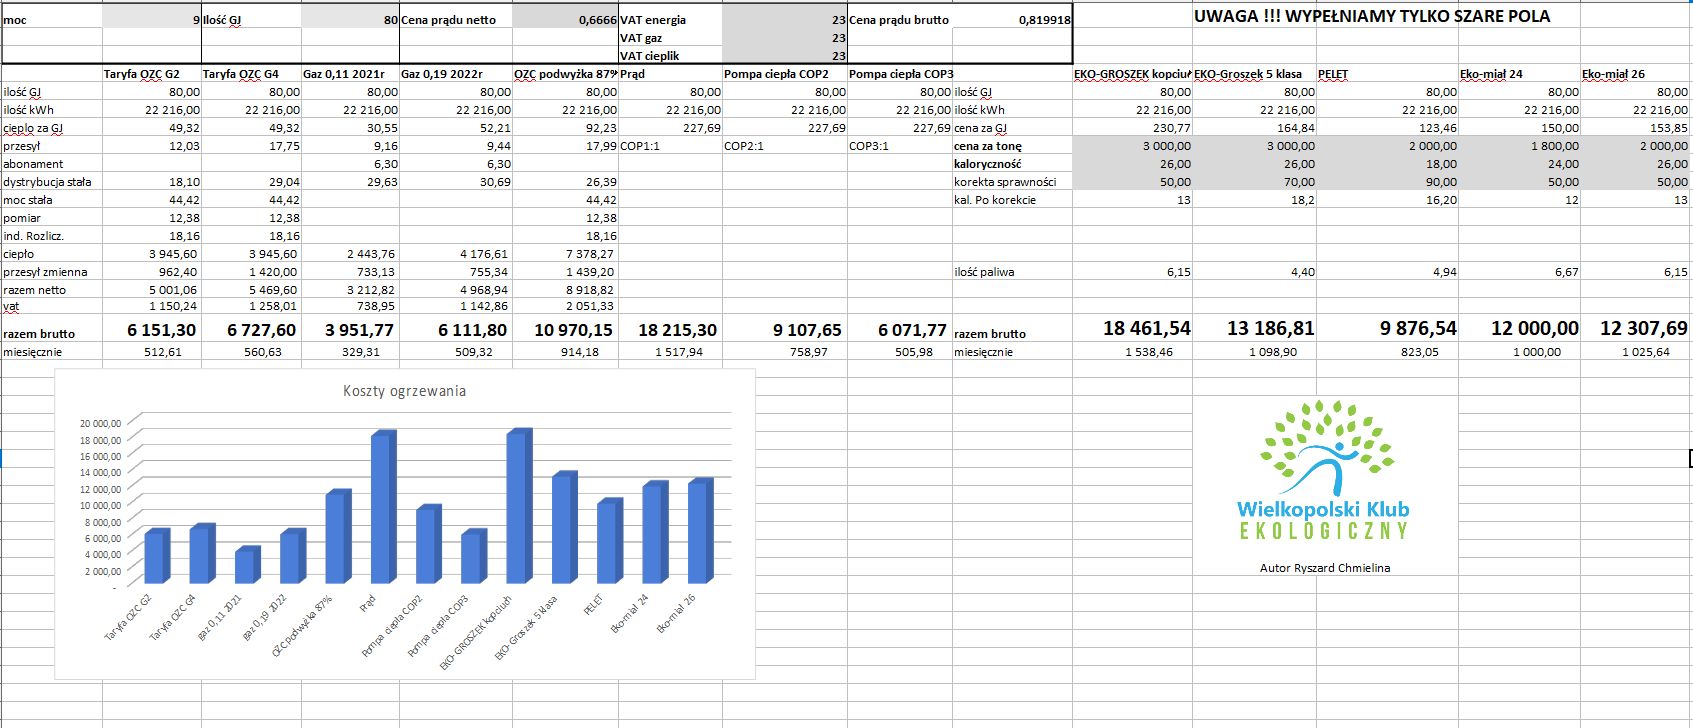Click the Eko-miał 24 total 12 000,00
Viewport: 1693px width, 728px height.
click(1535, 328)
